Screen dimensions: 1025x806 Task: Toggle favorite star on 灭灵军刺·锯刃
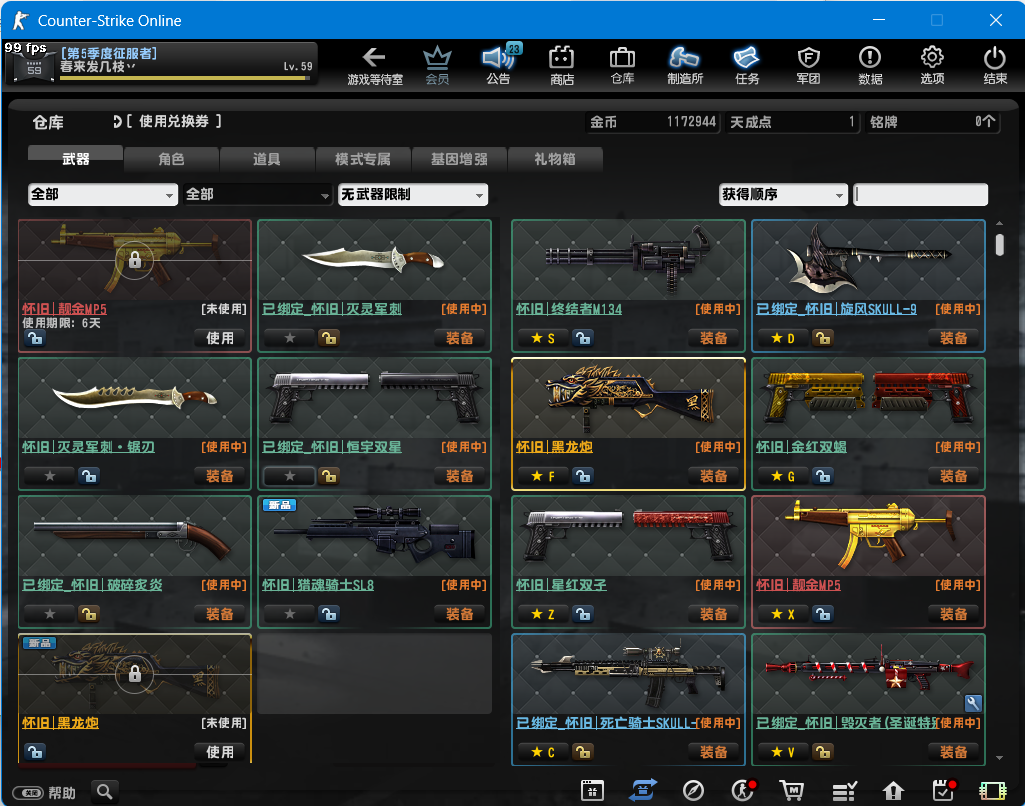point(50,476)
